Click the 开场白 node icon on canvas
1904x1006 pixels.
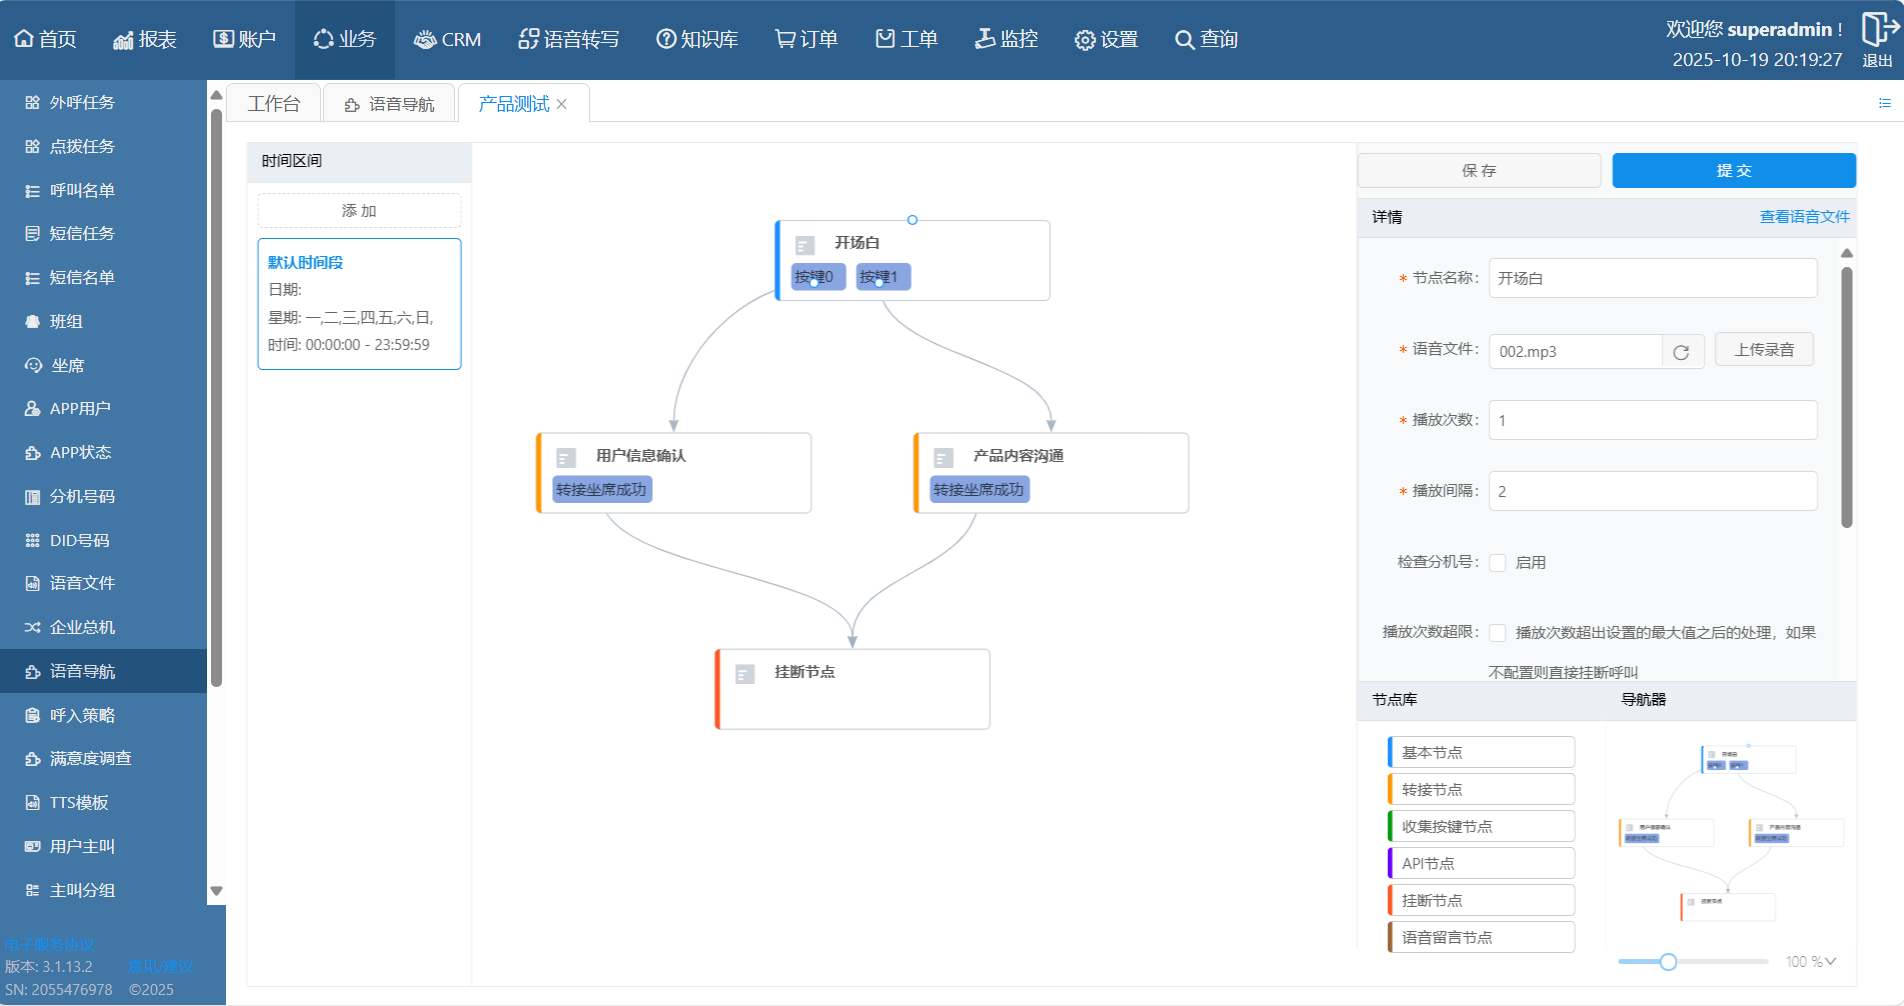click(804, 245)
